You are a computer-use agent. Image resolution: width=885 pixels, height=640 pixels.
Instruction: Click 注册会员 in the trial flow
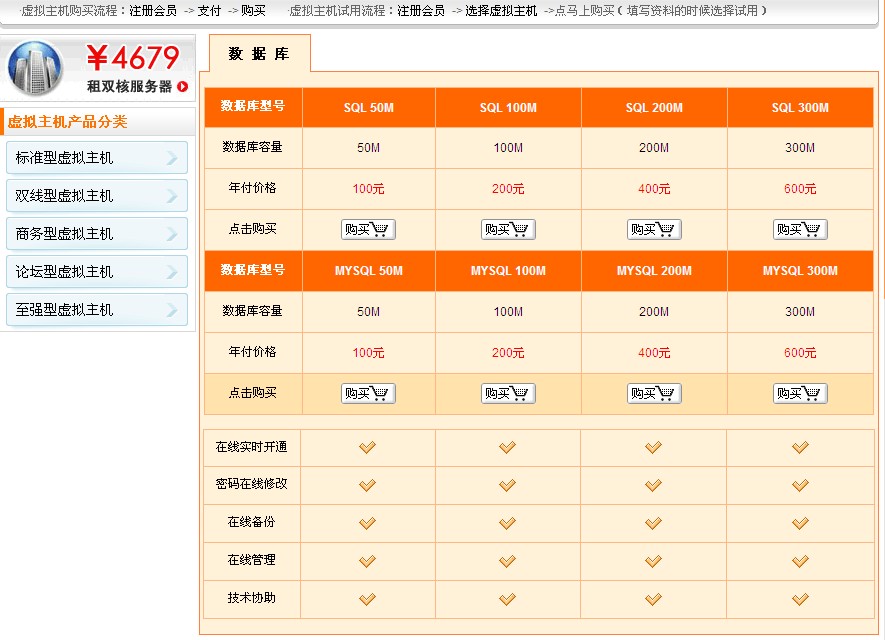(421, 11)
